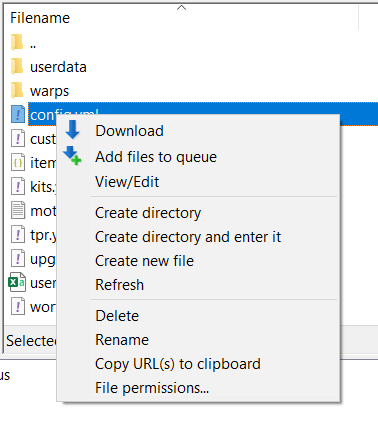378x424 pixels.
Task: Select the warps folder name
Action: pyautogui.click(x=49, y=91)
